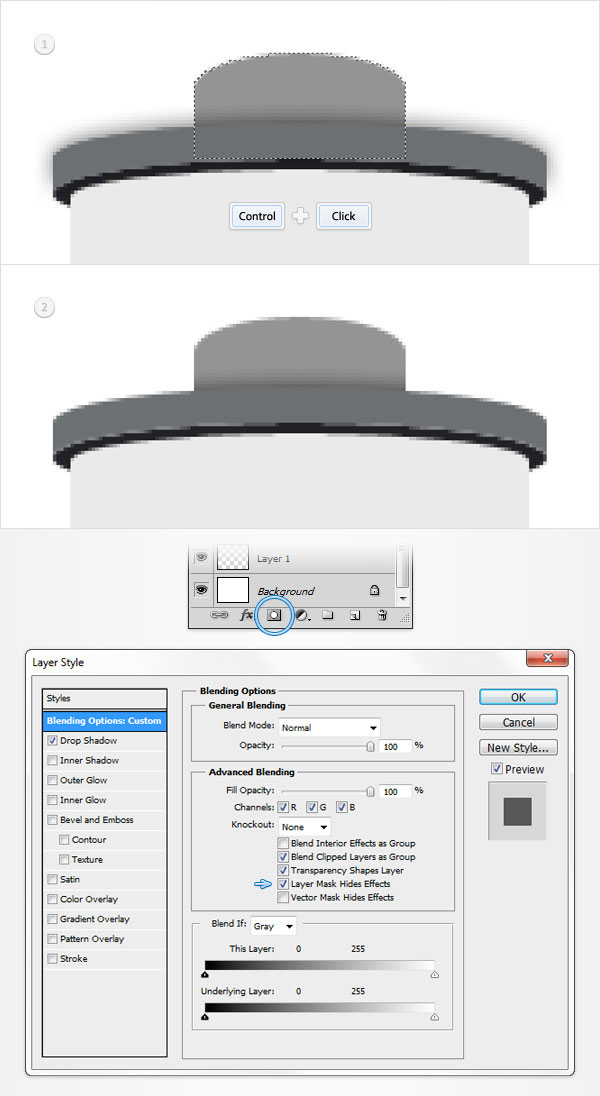Hide the Background layer eye icon
This screenshot has width=600, height=1096.
coord(201,590)
